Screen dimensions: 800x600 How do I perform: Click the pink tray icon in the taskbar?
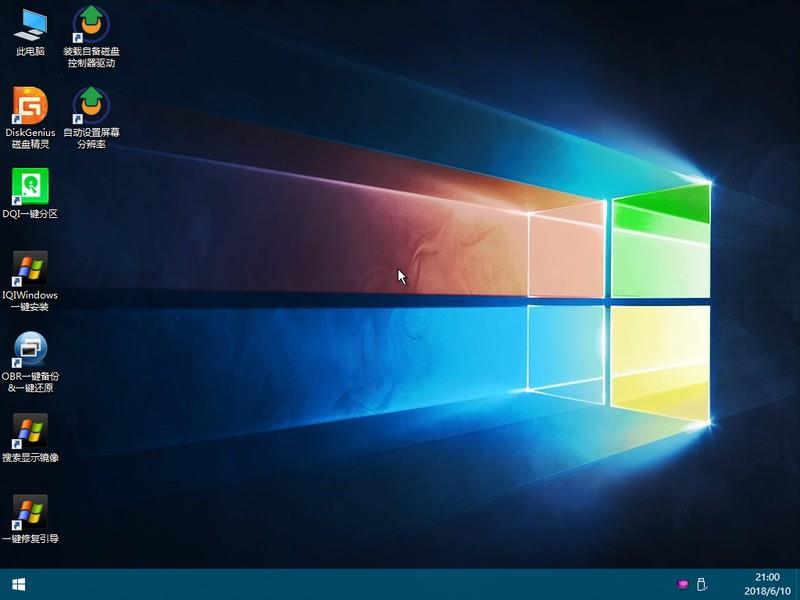683,584
